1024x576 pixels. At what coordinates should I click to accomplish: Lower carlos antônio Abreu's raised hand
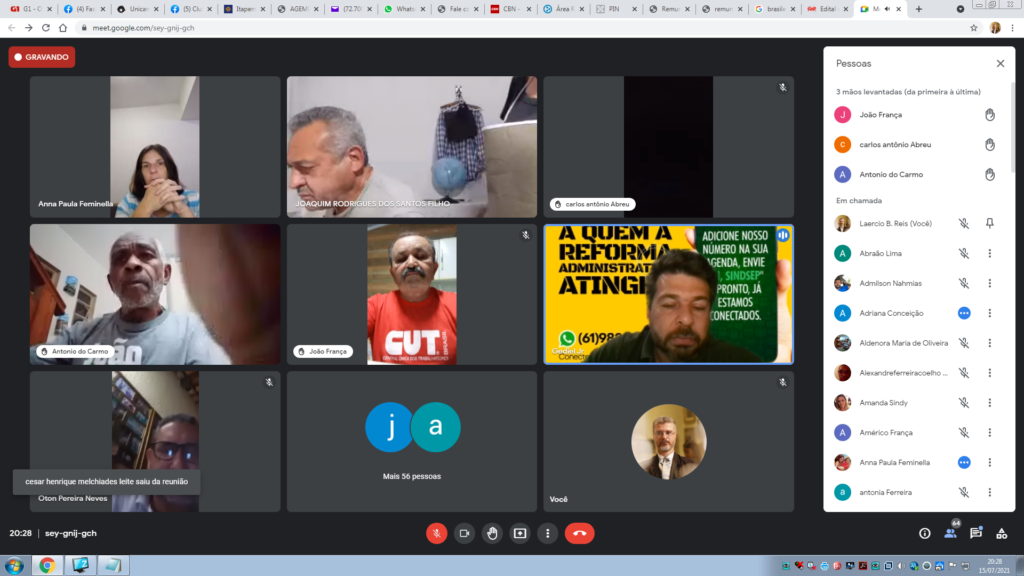pos(989,145)
